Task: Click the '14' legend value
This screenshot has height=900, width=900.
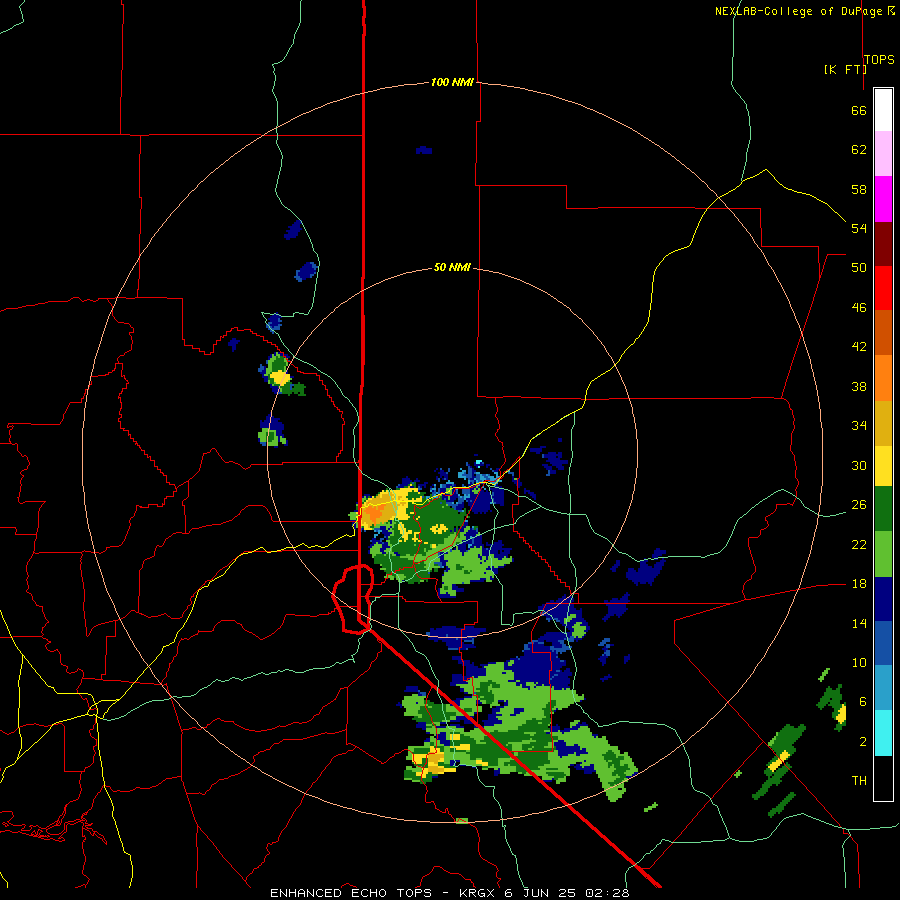Action: pos(859,623)
